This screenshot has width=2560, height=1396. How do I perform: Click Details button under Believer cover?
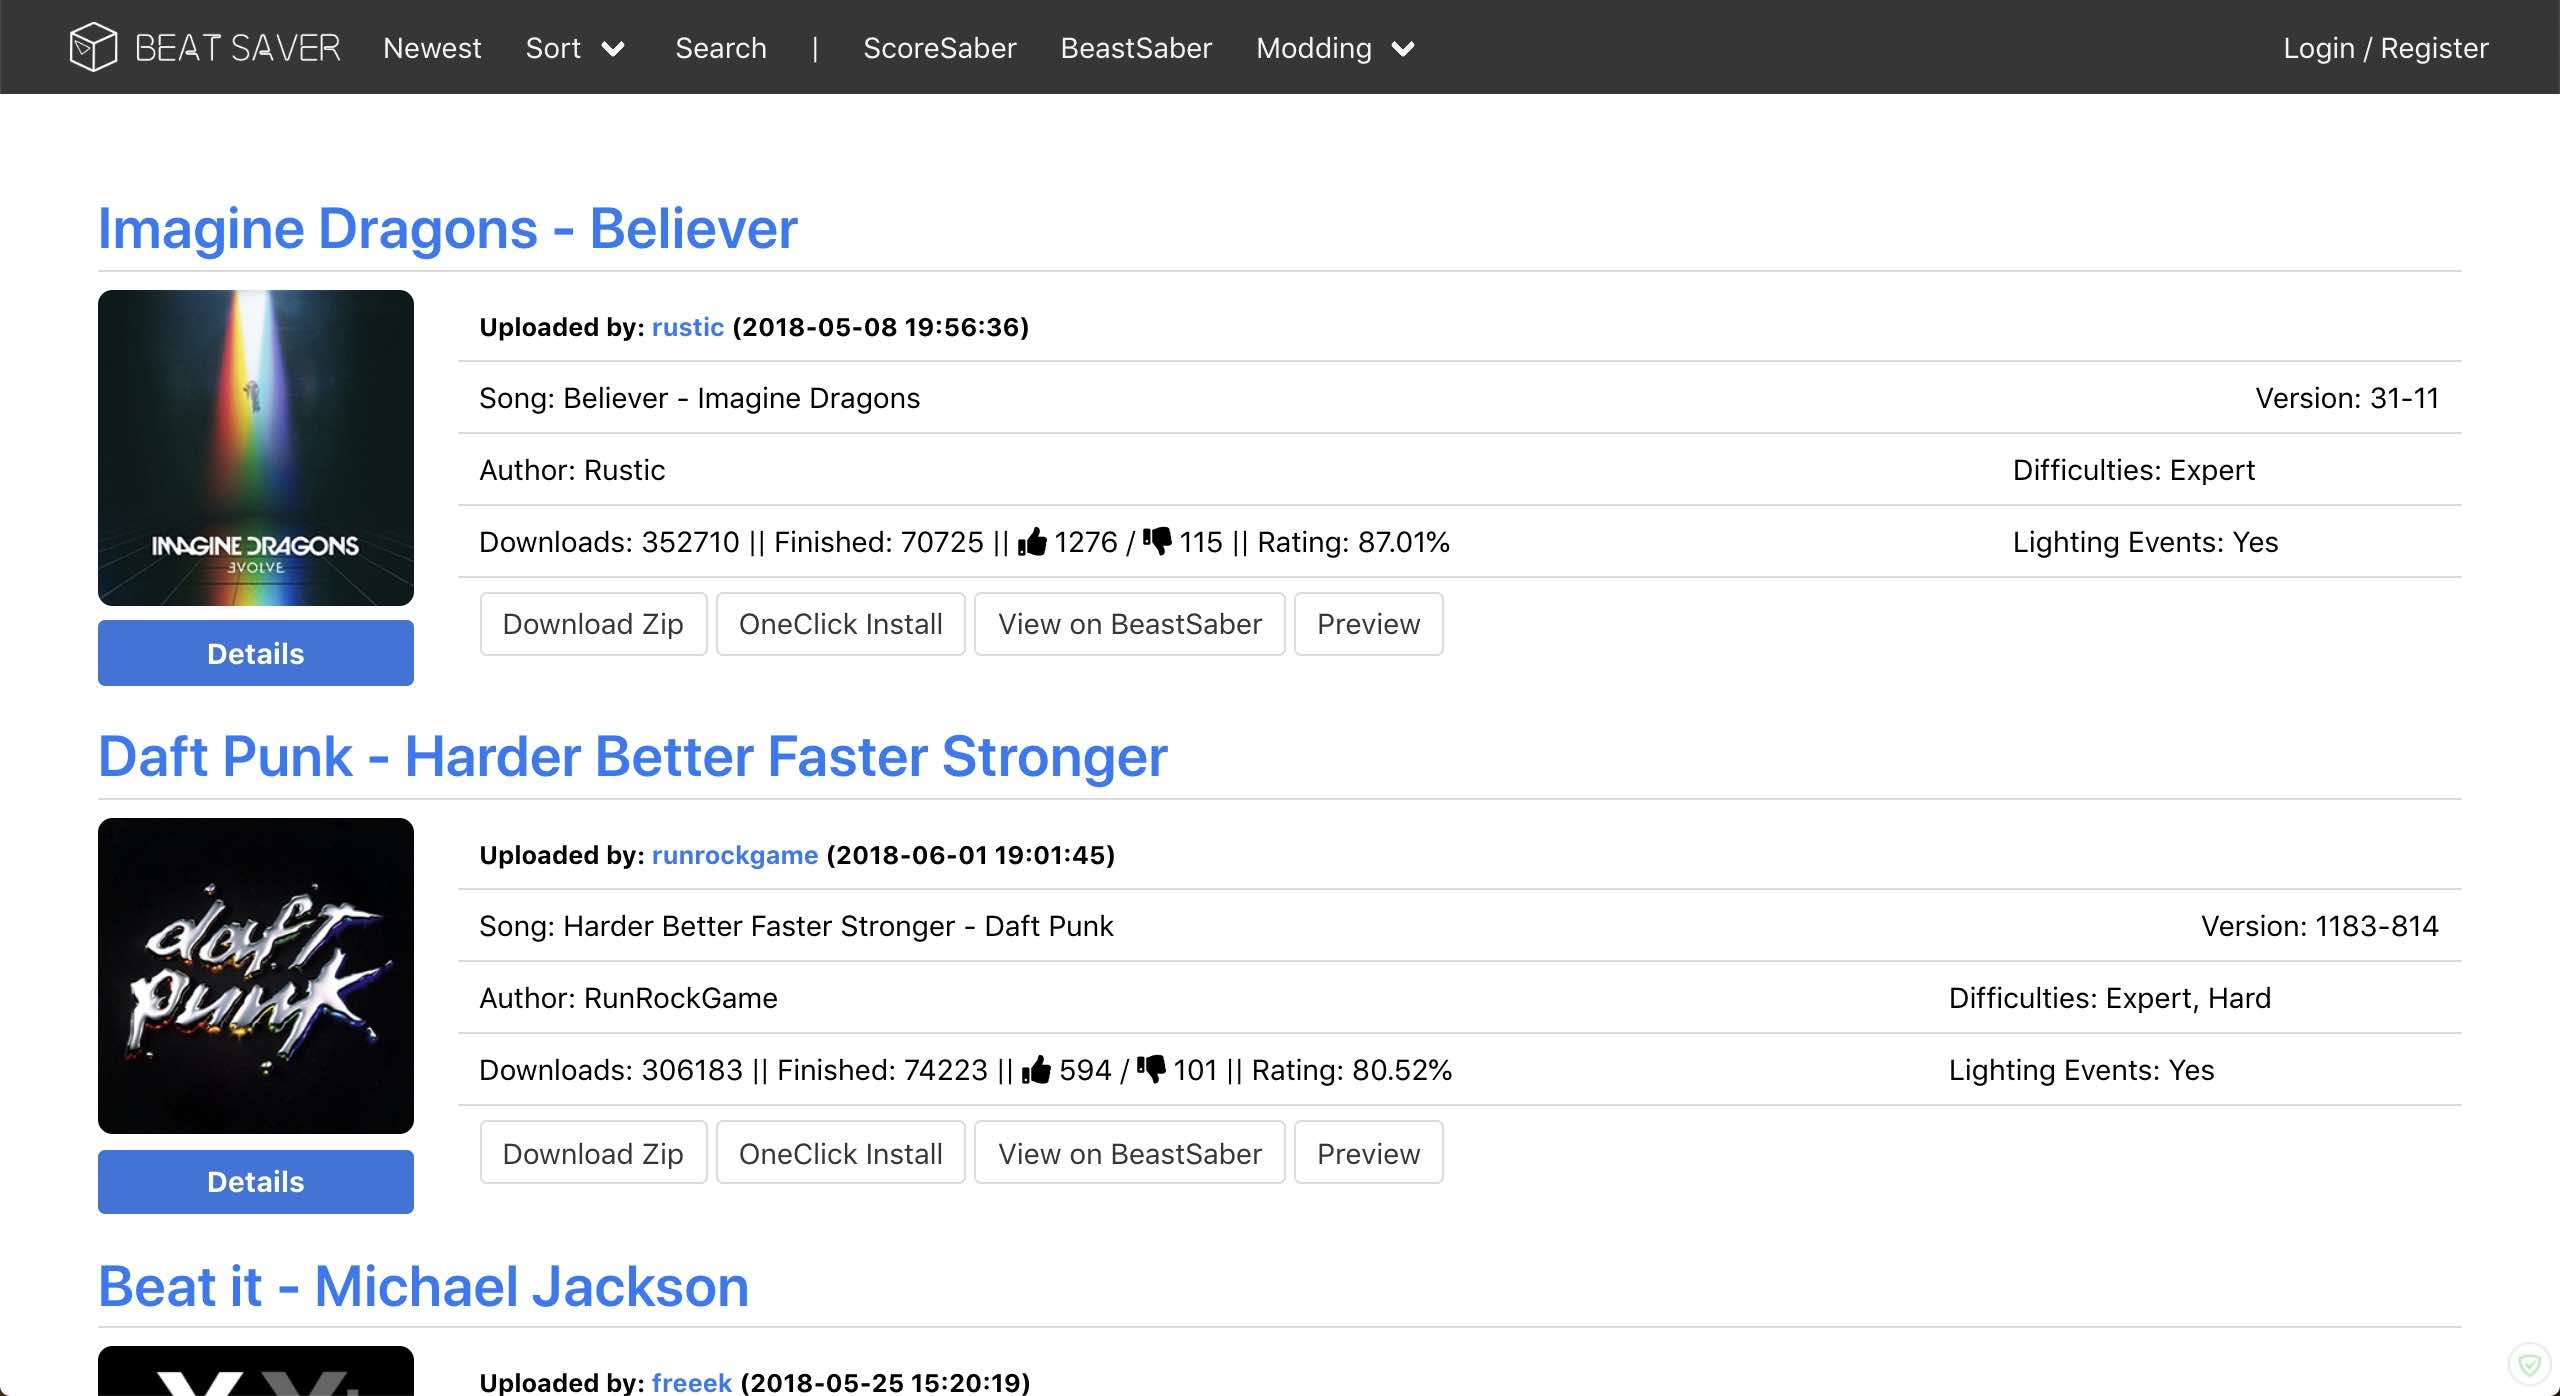(x=255, y=653)
